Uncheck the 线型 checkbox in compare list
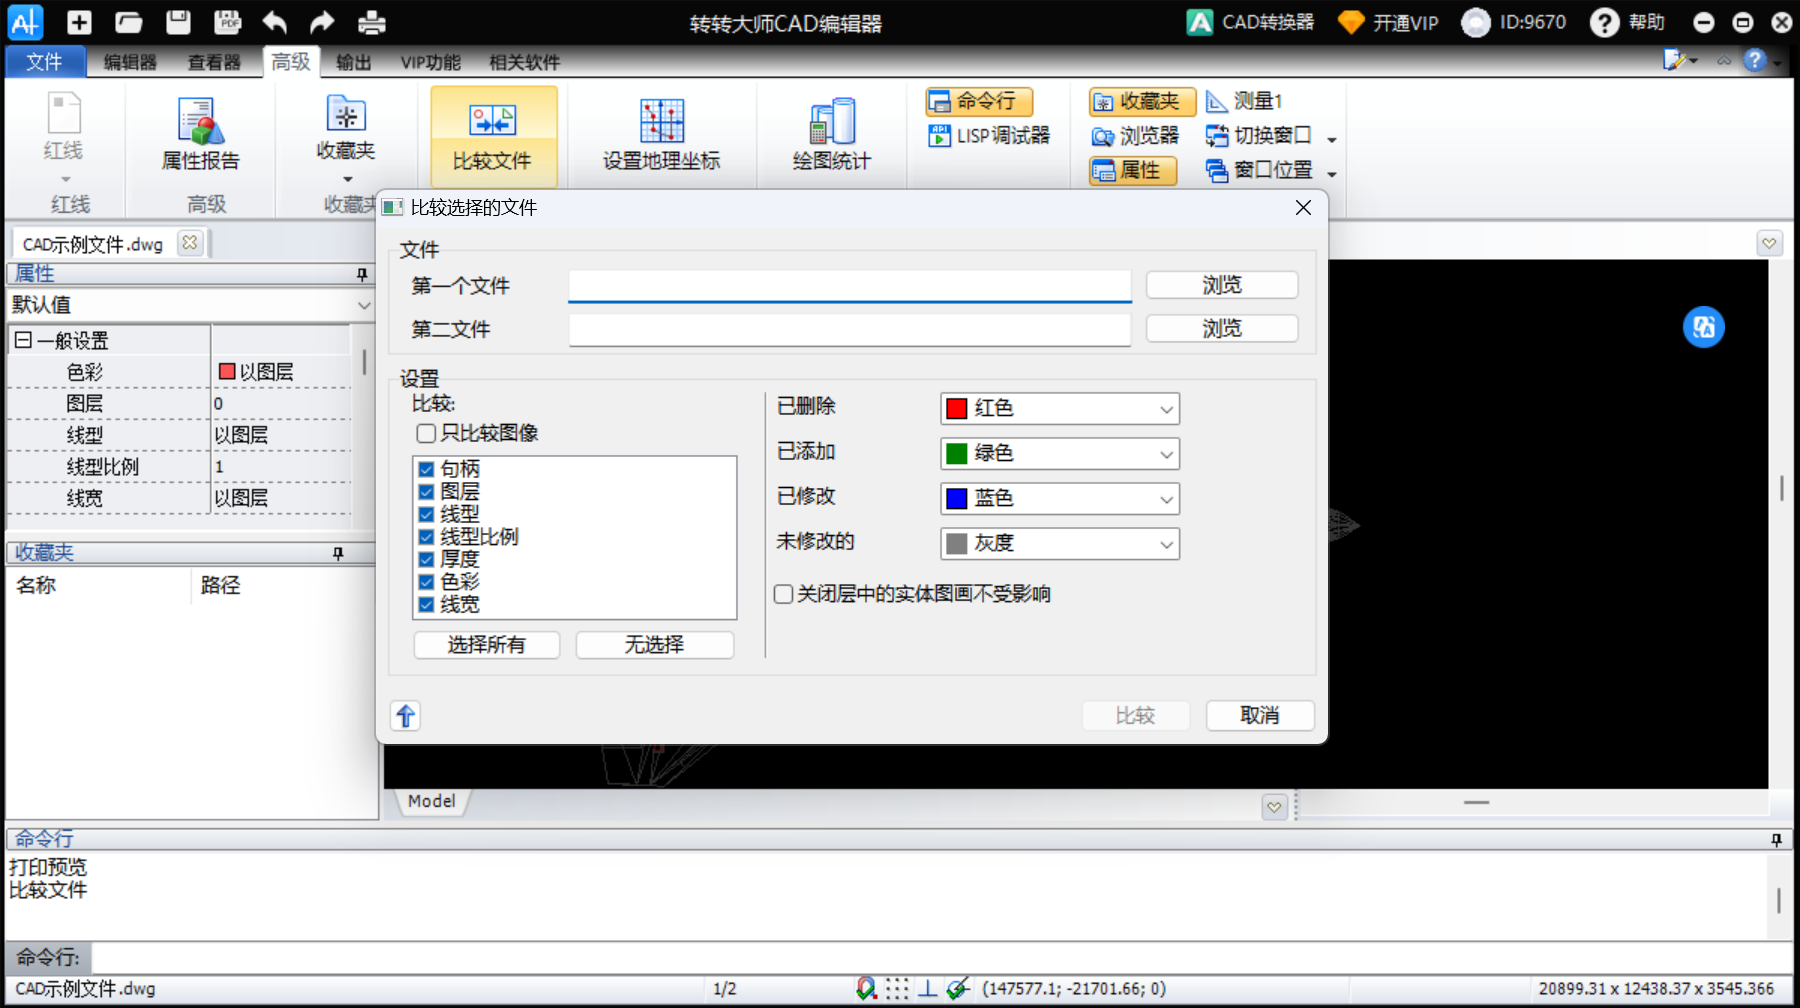1800x1008 pixels. point(426,514)
